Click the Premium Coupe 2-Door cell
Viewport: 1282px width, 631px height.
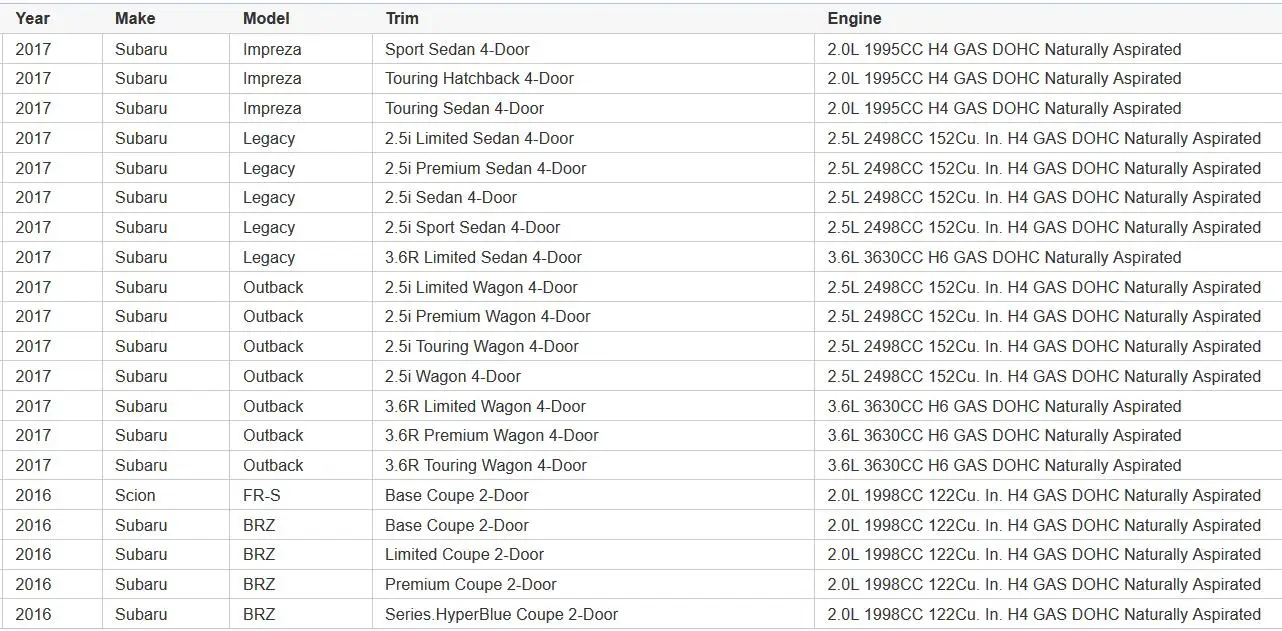(x=593, y=584)
